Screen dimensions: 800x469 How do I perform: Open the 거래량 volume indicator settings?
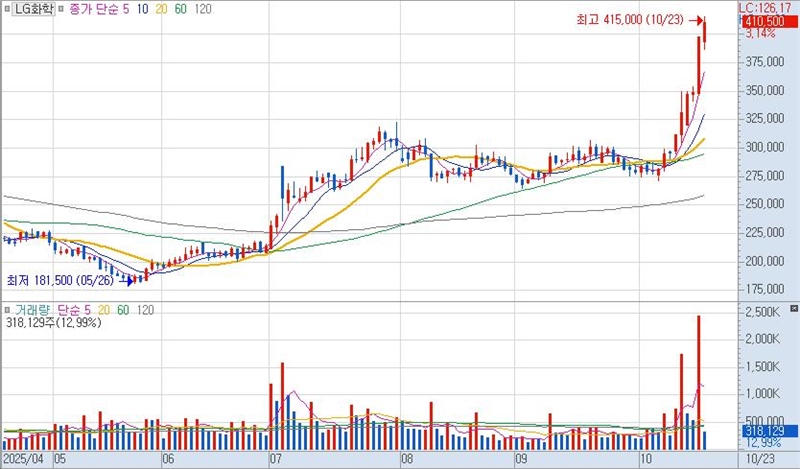[32, 310]
